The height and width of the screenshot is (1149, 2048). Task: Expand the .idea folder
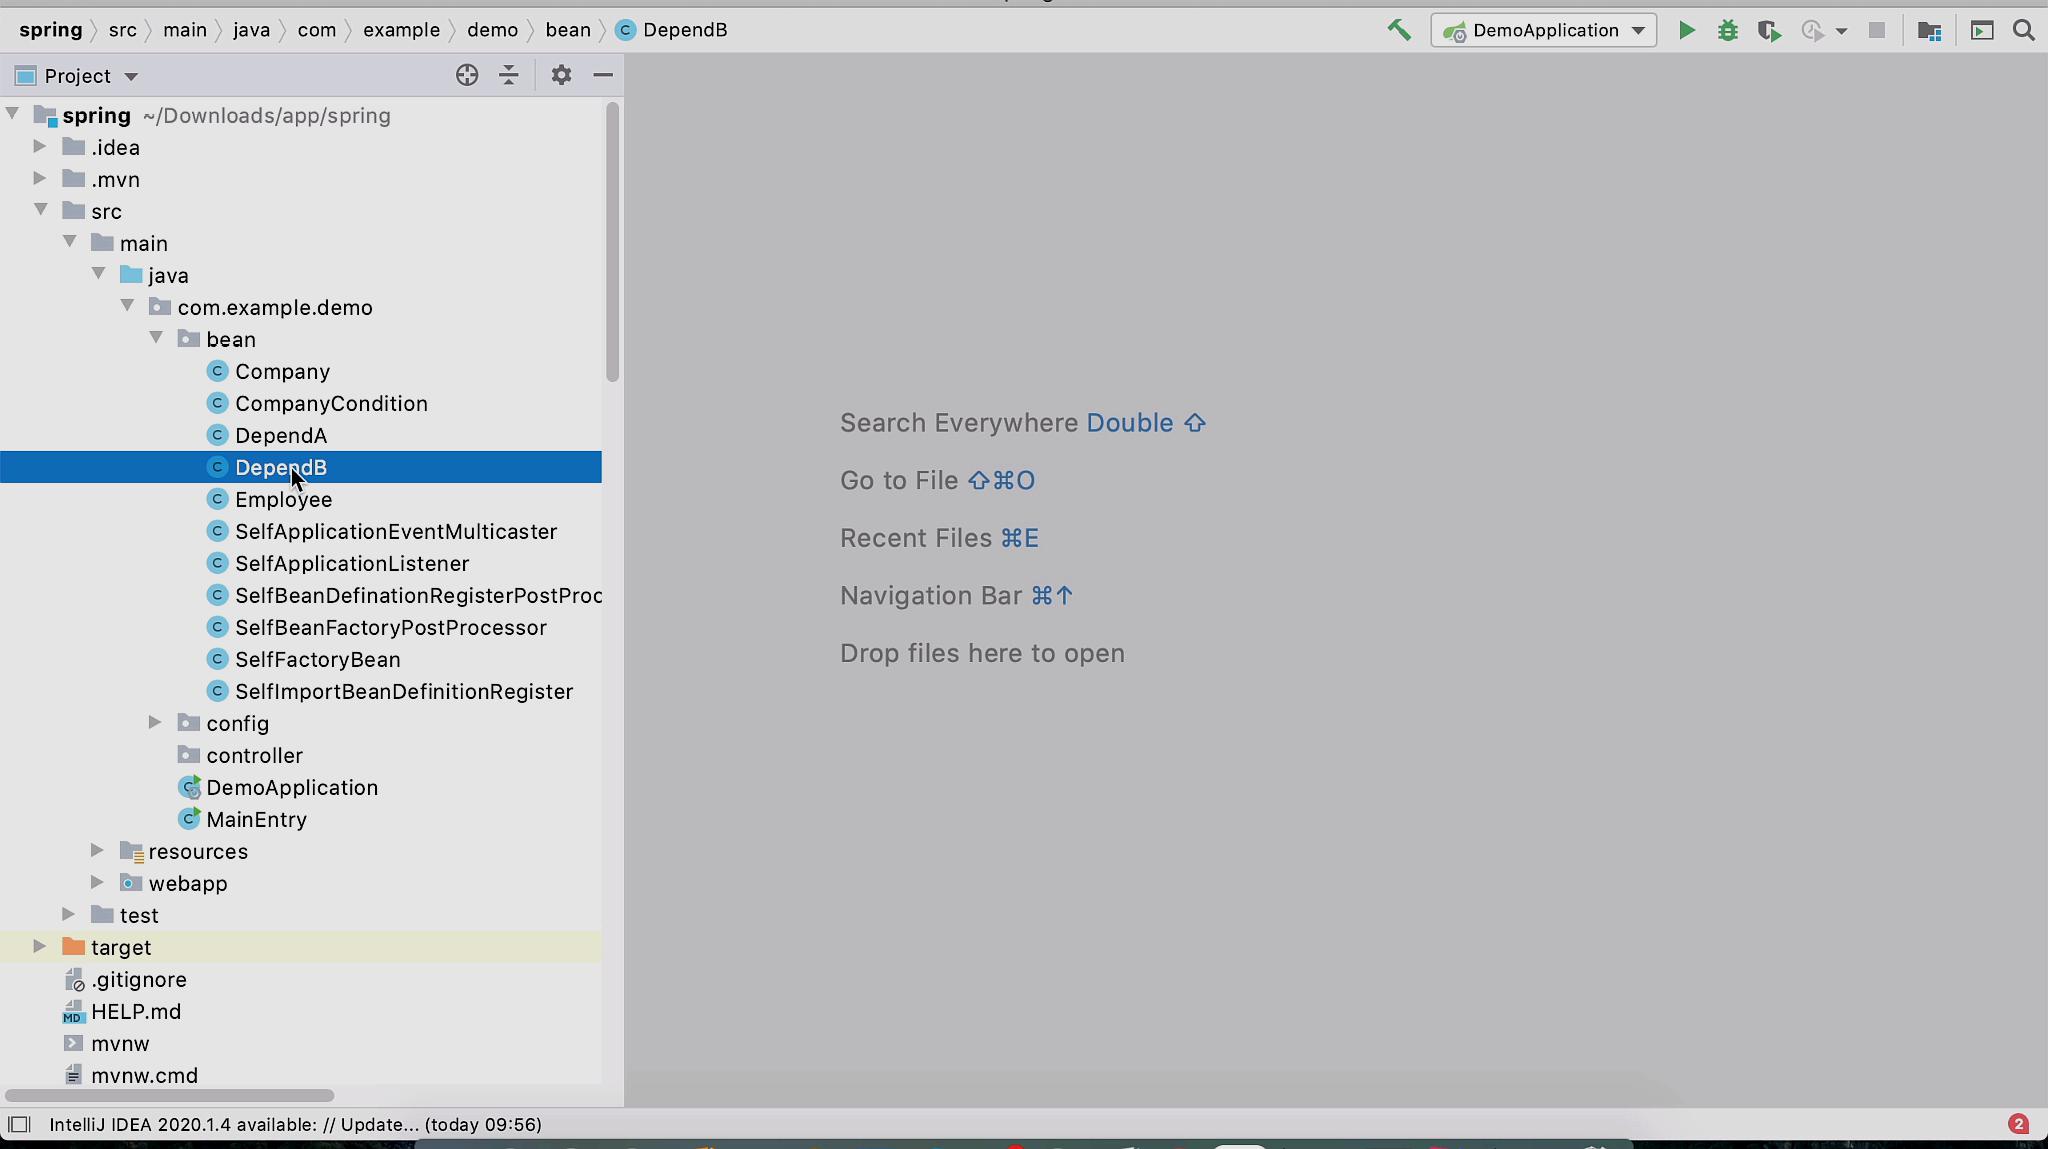[40, 146]
